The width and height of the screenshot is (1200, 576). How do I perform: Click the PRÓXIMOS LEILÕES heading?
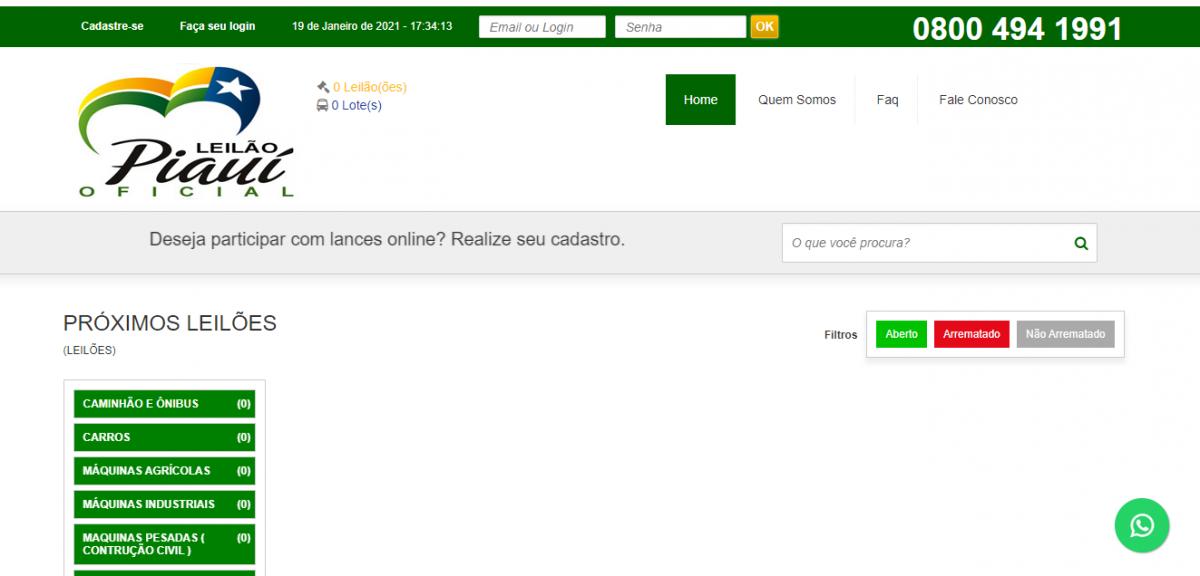pos(170,323)
